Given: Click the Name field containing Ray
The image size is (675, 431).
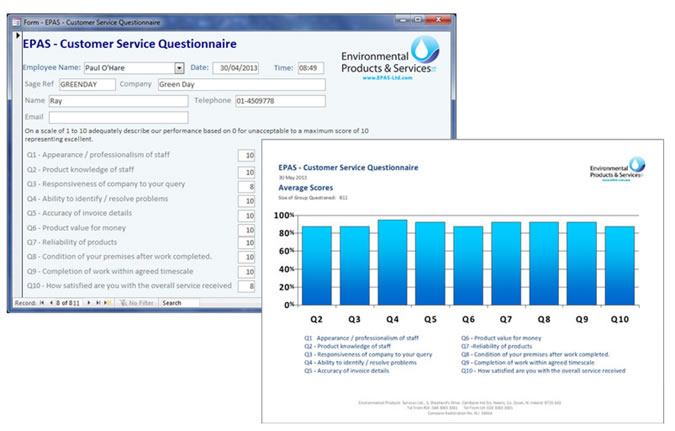Looking at the screenshot, I should click(118, 101).
